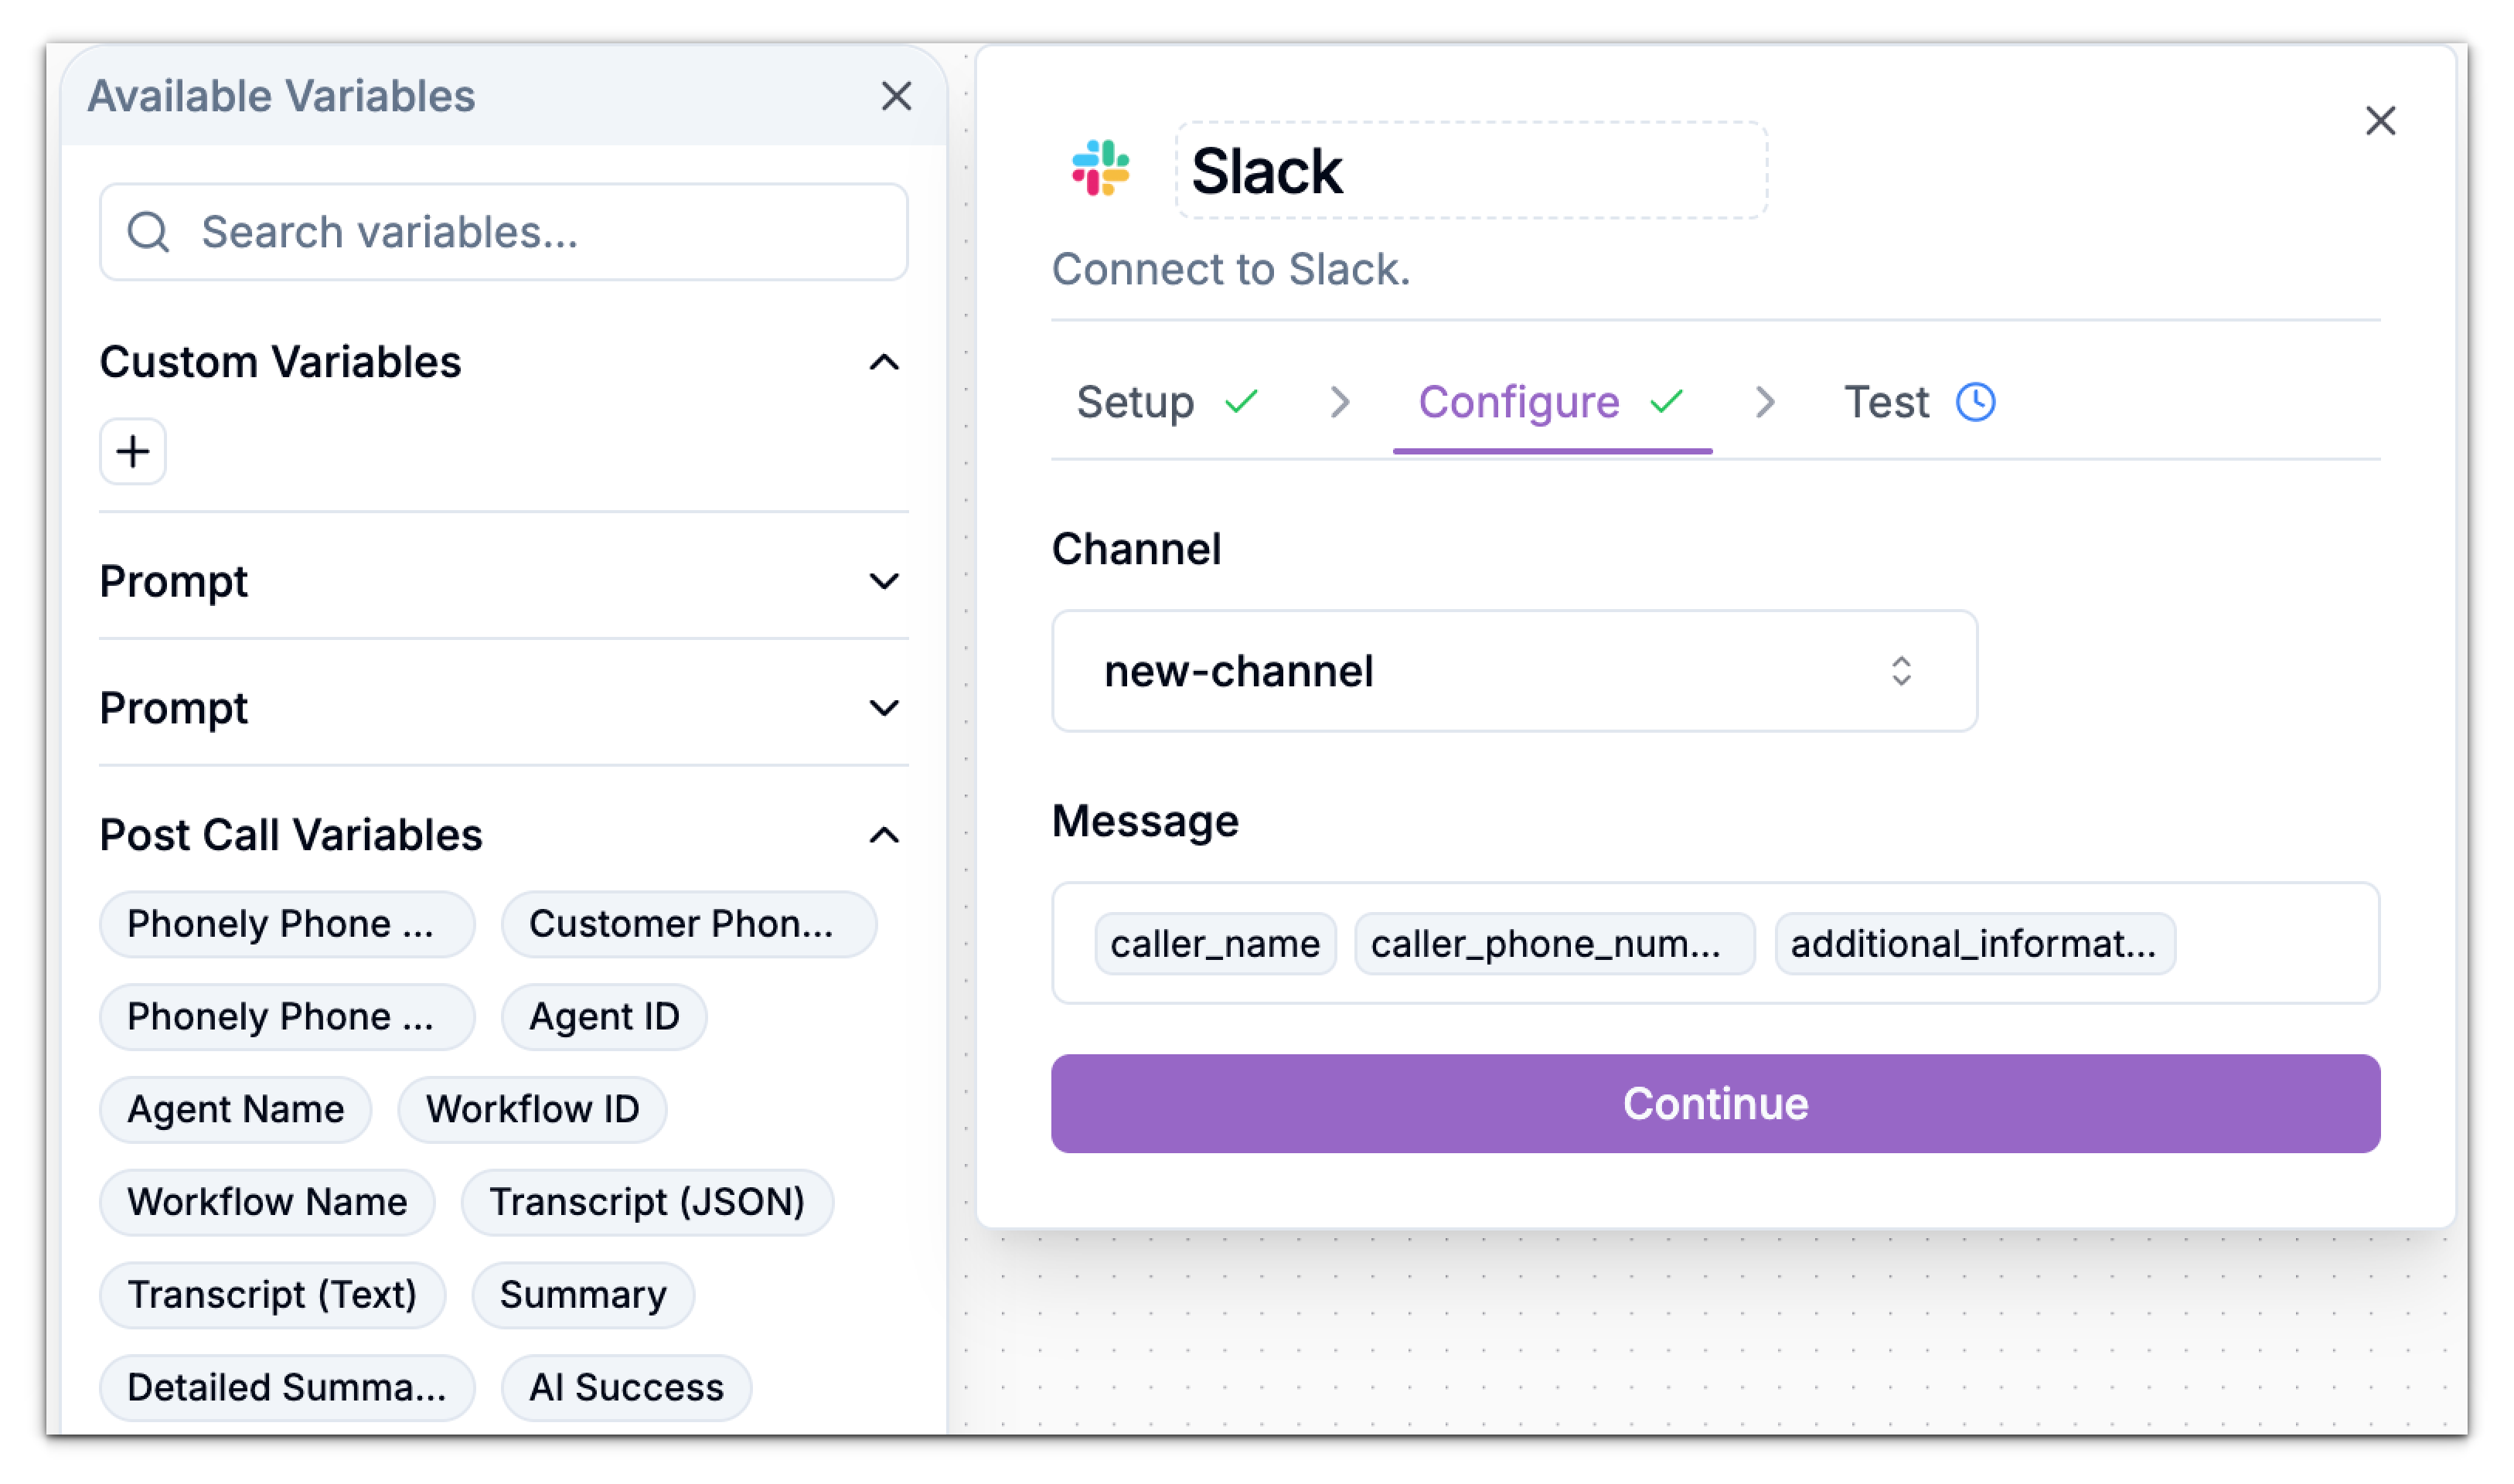Add a custom variable using the plus icon
This screenshot has height=1484, width=2514.
(x=132, y=451)
